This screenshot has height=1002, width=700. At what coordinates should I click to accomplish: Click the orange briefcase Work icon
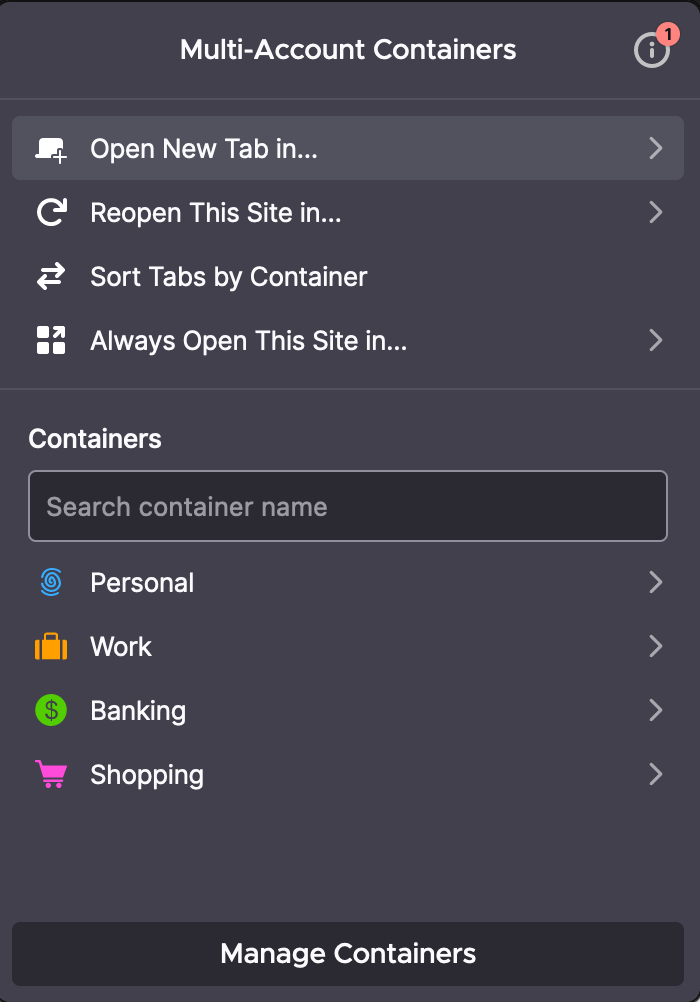(51, 646)
